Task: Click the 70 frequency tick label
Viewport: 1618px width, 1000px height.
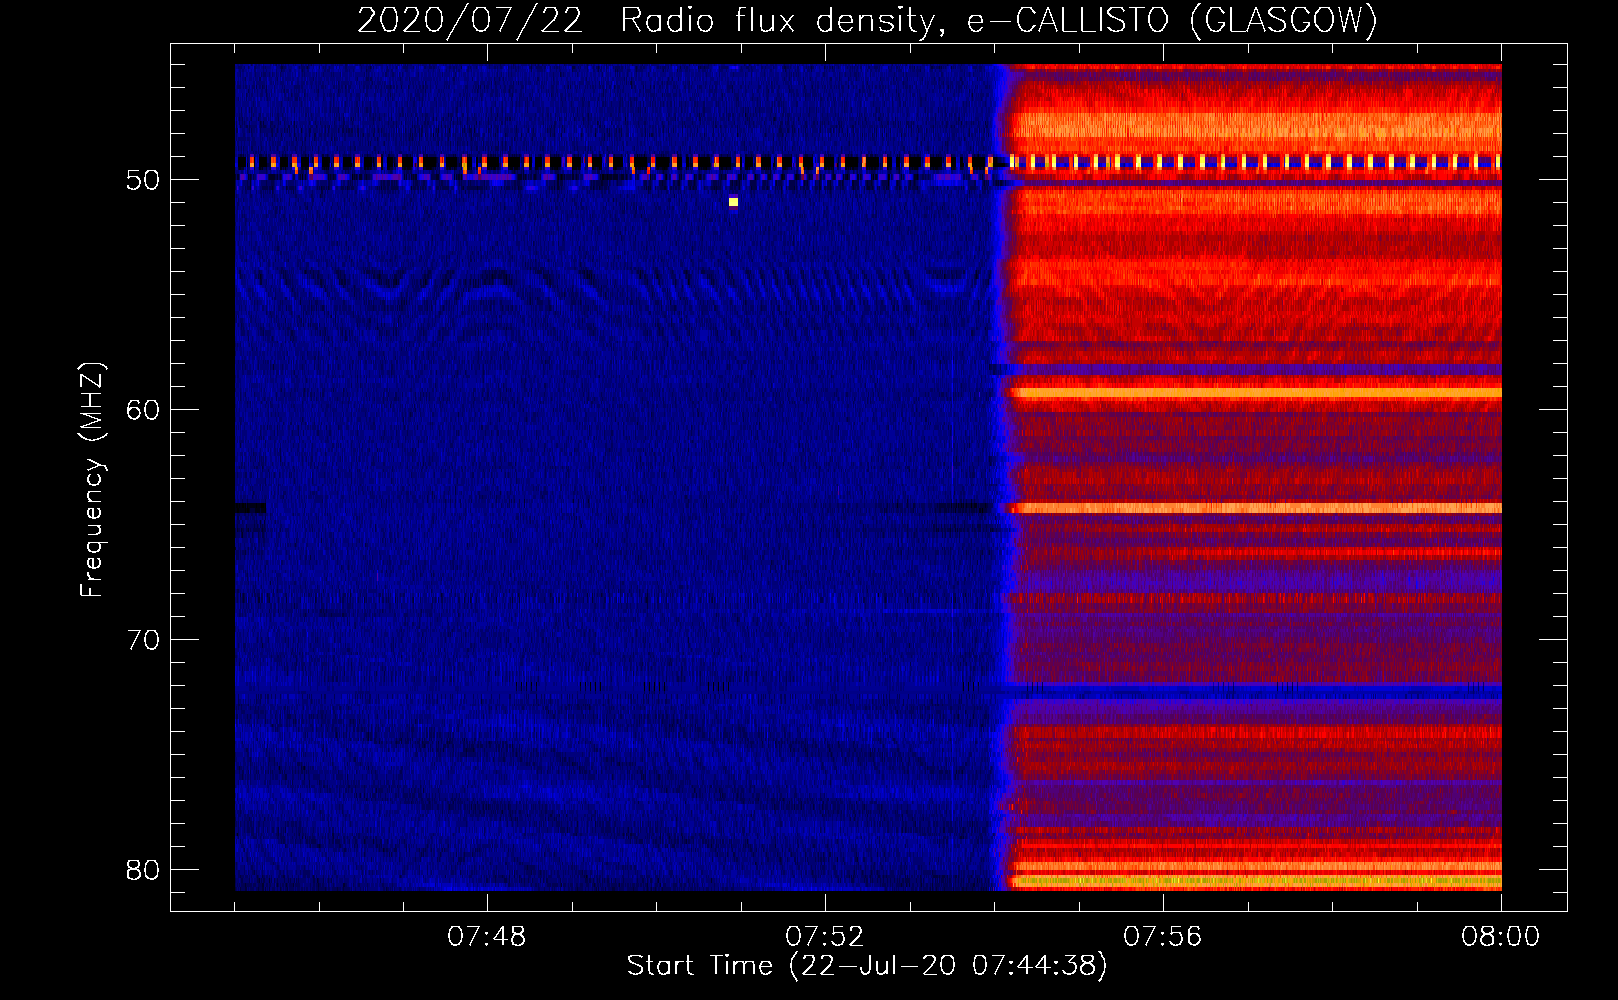Action: [x=143, y=640]
